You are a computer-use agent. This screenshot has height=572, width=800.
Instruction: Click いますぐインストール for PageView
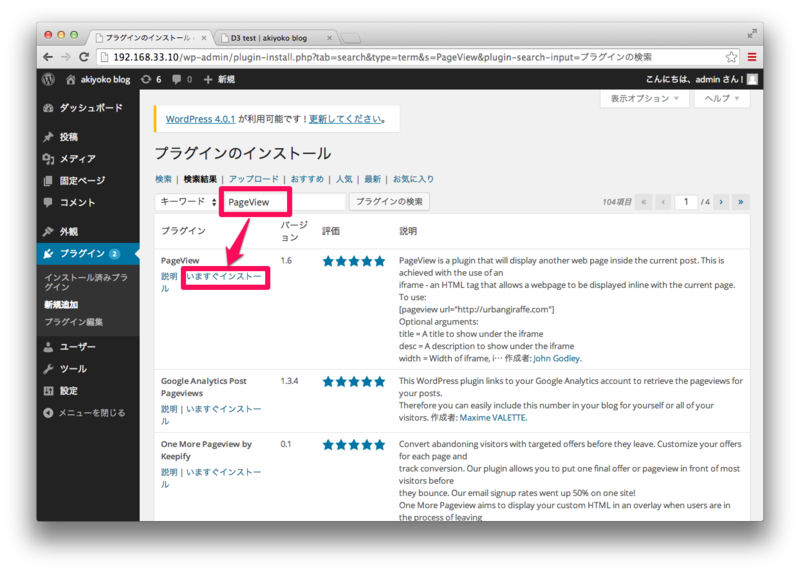point(223,277)
